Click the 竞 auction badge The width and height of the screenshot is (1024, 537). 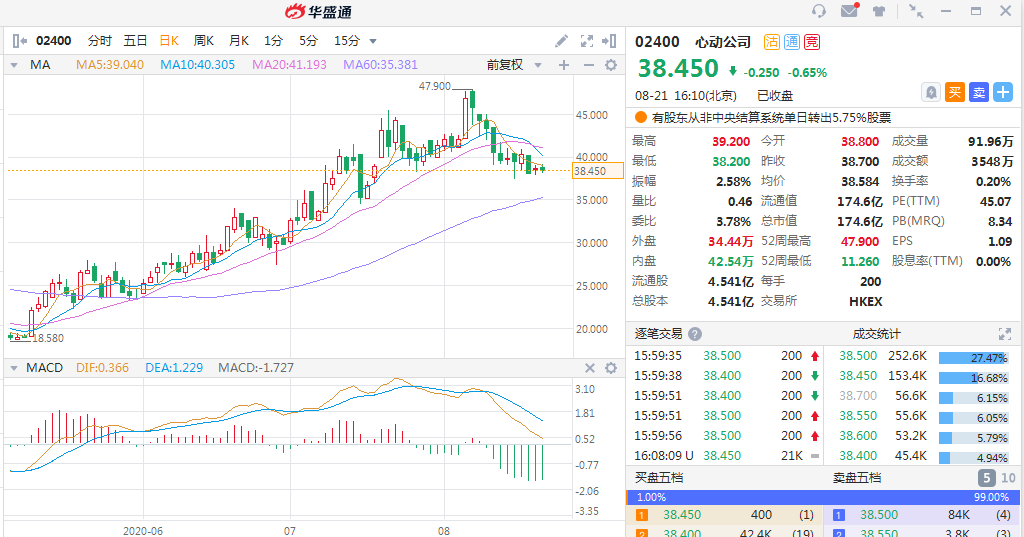pos(812,42)
